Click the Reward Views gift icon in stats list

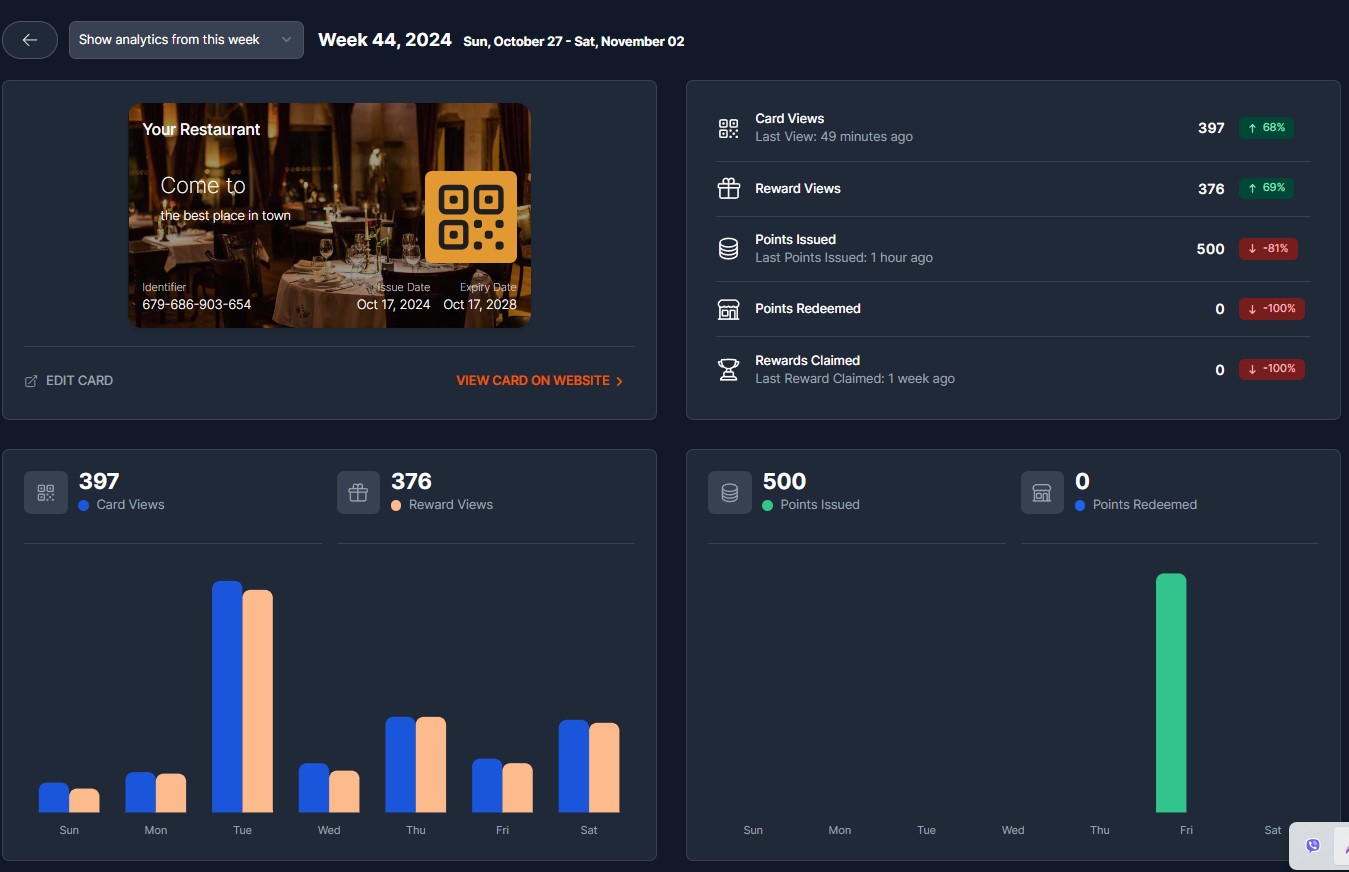coord(729,188)
